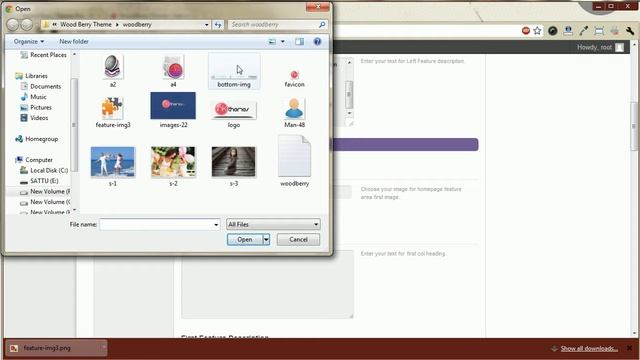Open the All Files type dropdown
The height and width of the screenshot is (360, 640).
(x=273, y=224)
